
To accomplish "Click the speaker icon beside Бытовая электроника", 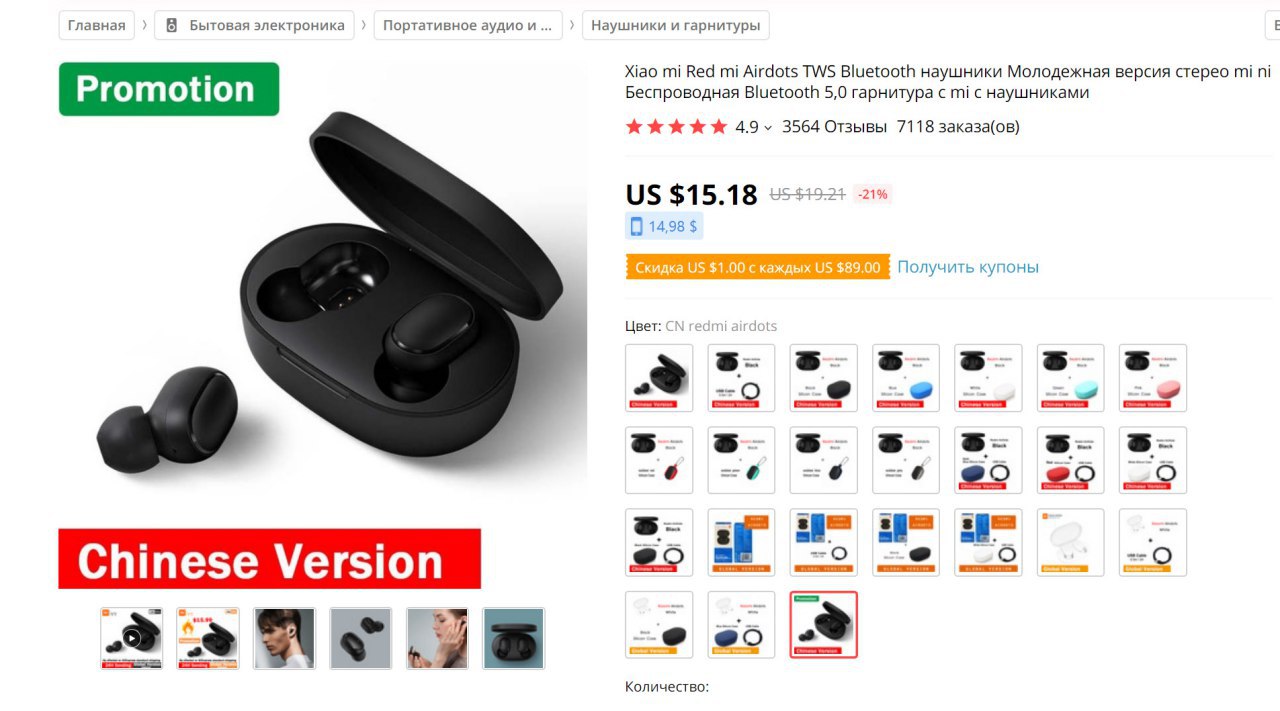I will click(x=172, y=26).
